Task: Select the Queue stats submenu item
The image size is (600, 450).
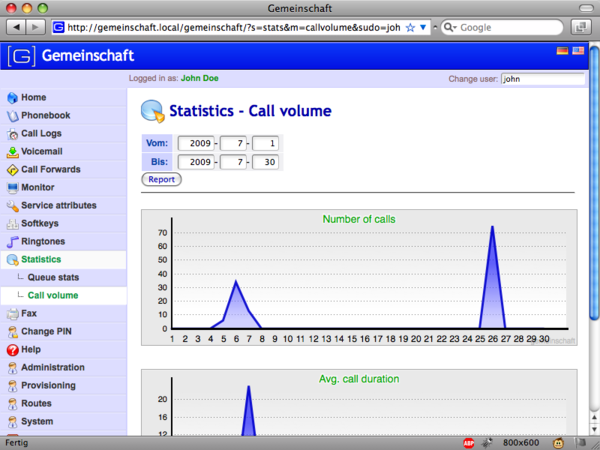Action: (x=53, y=277)
